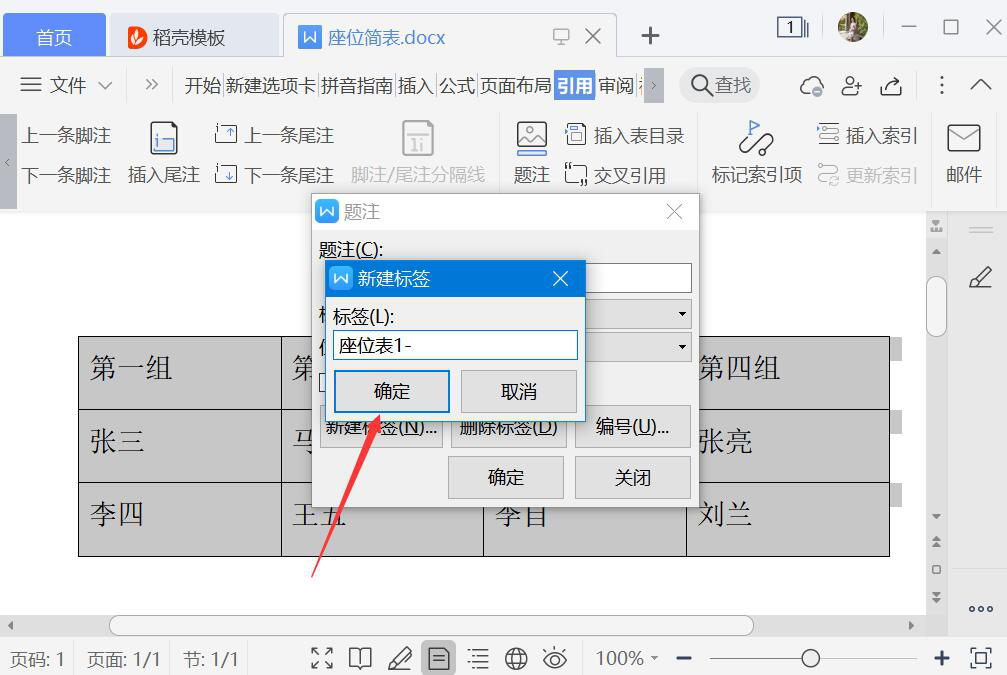This screenshot has width=1007, height=675.
Task: Select page layout view icon
Action: [x=439, y=658]
